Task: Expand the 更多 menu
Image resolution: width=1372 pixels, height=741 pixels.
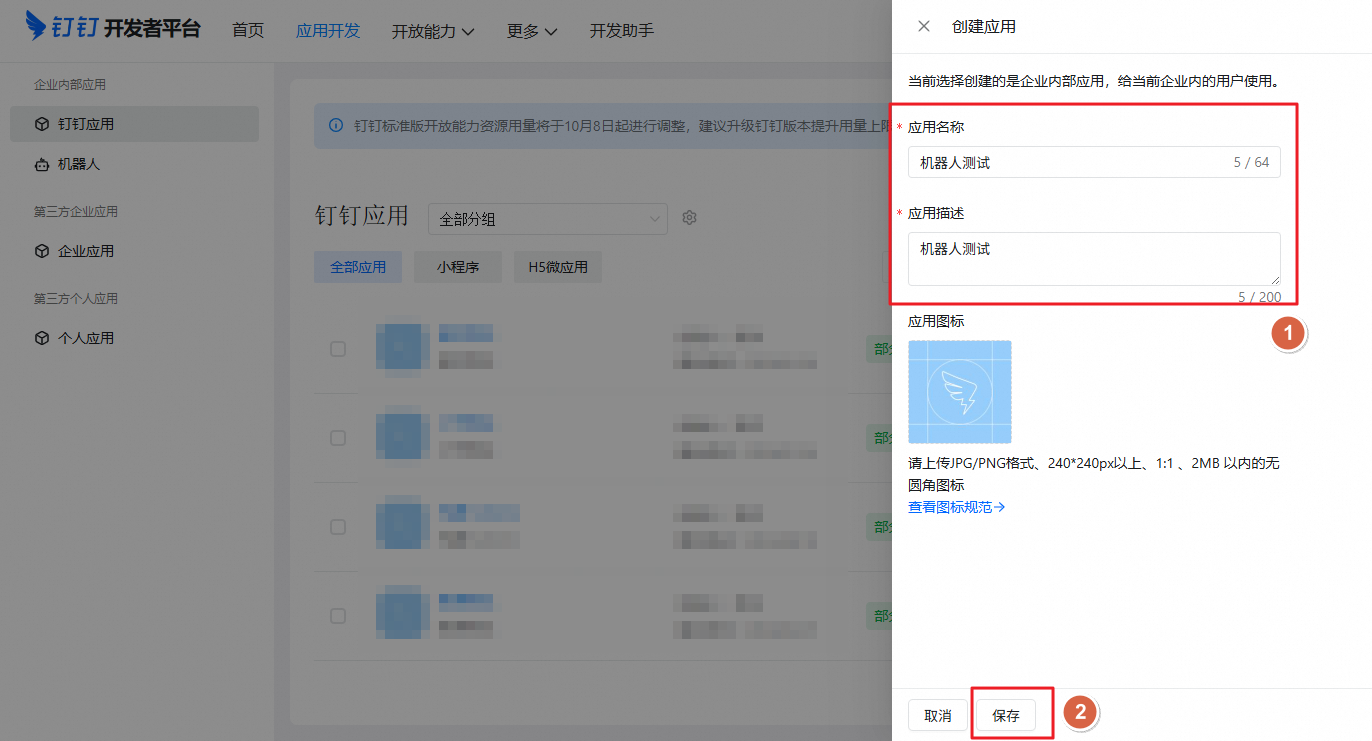Action: pos(530,30)
